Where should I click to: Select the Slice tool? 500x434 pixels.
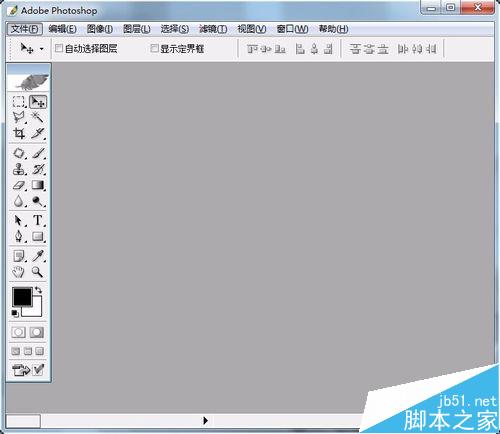[37, 133]
